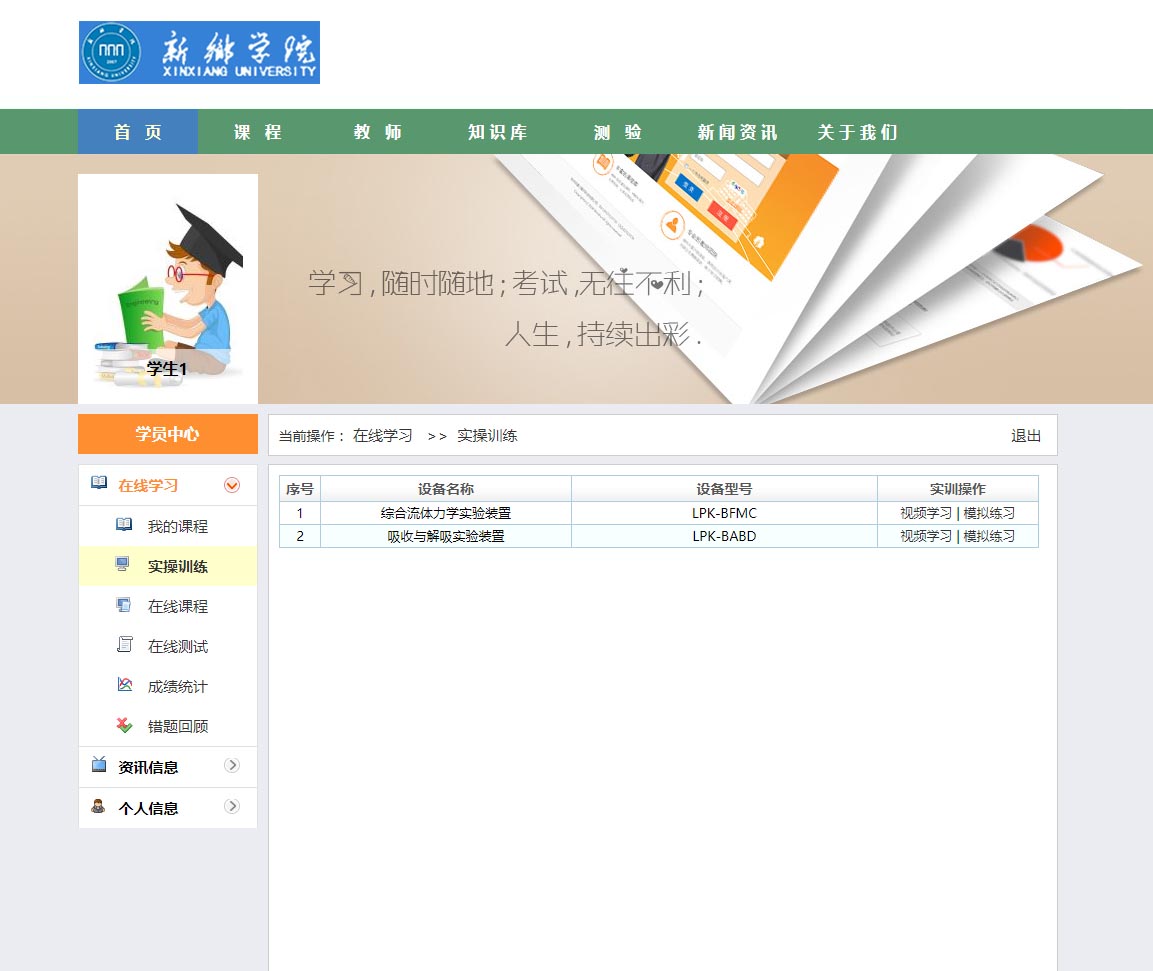Screen dimensions: 1153x971
Task: Click the Xinxiang University logo
Action: [x=199, y=52]
